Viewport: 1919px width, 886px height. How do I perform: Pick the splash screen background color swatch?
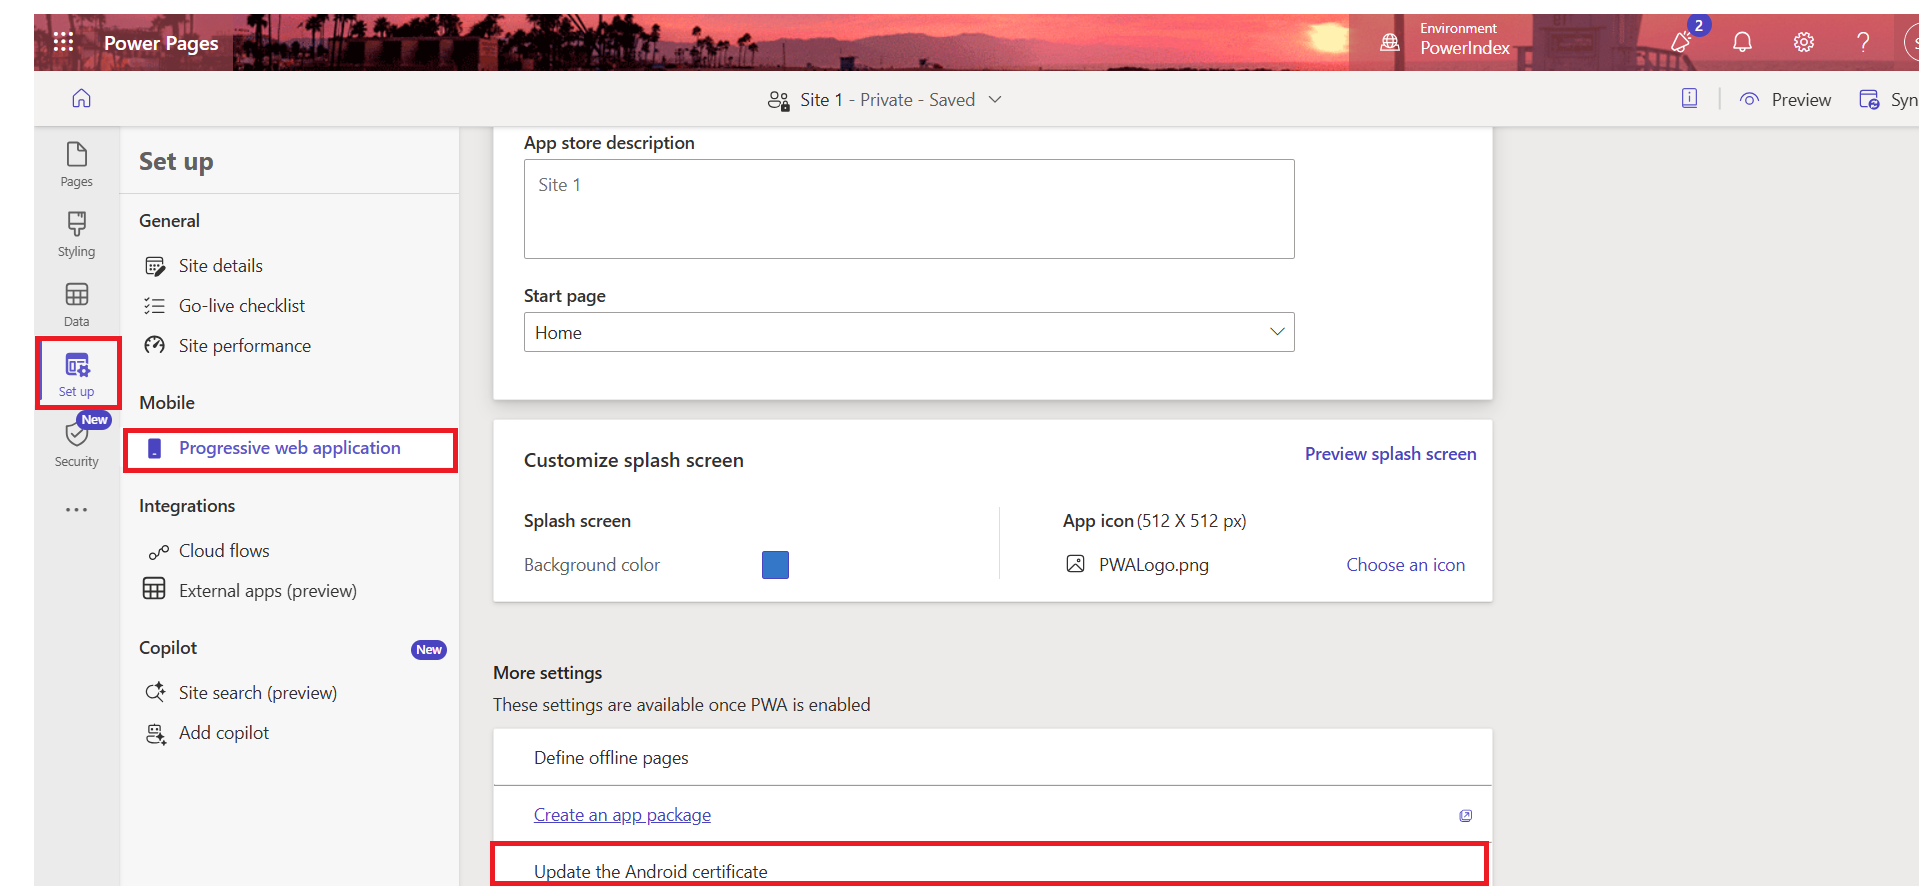(x=775, y=565)
